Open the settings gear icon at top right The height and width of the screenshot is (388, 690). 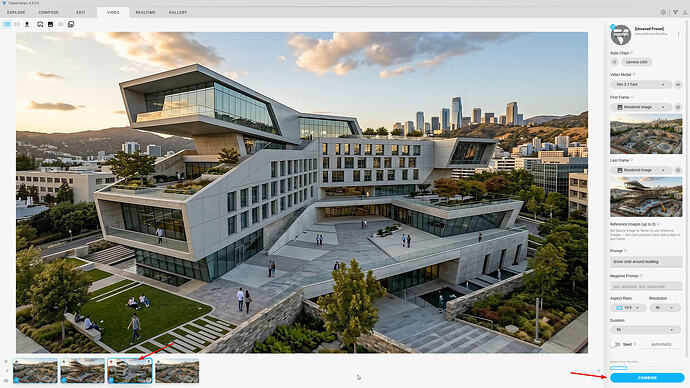664,12
